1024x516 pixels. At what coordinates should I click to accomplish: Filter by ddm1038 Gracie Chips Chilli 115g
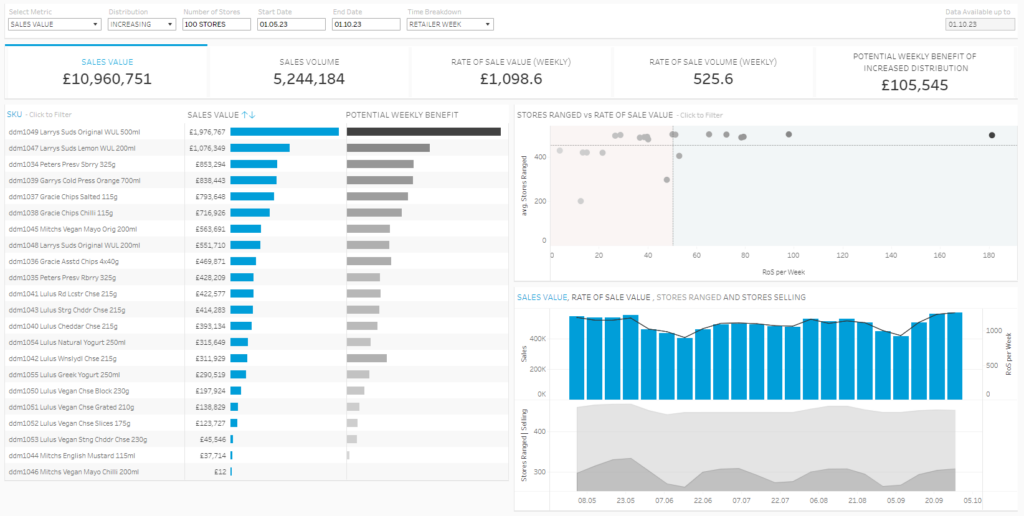pyautogui.click(x=61, y=213)
